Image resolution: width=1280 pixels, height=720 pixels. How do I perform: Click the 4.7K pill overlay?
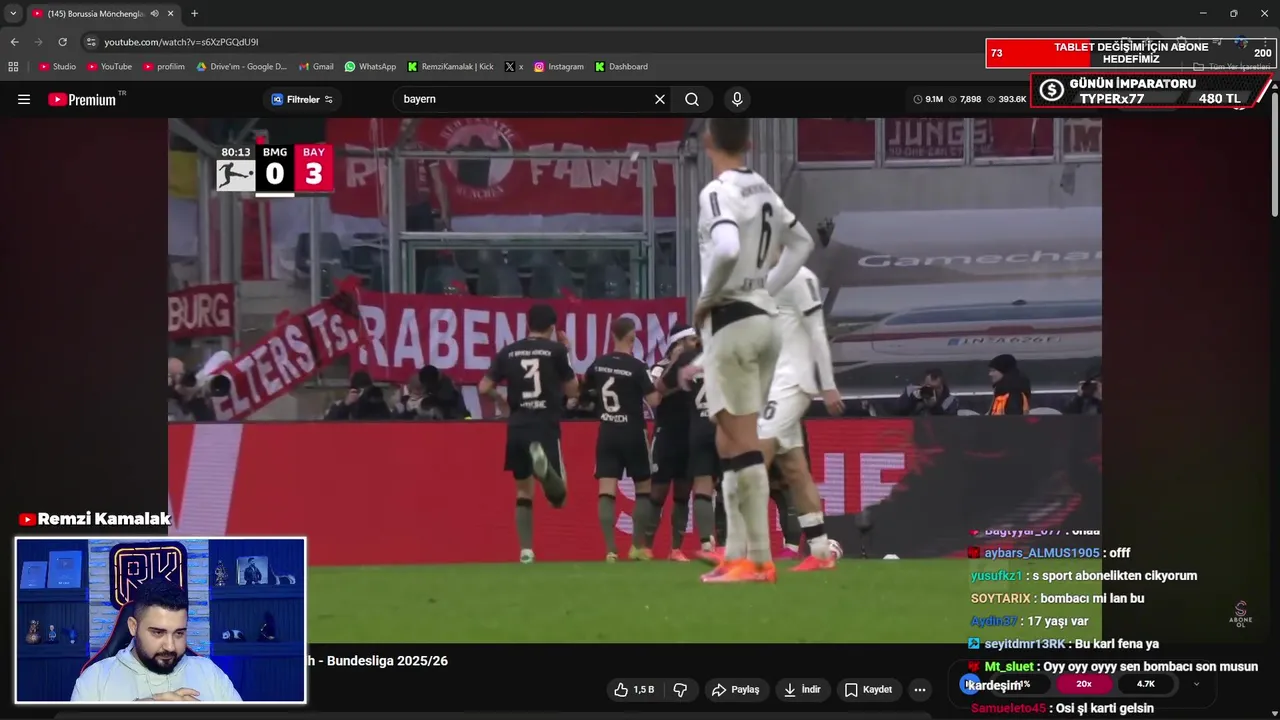pyautogui.click(x=1146, y=684)
